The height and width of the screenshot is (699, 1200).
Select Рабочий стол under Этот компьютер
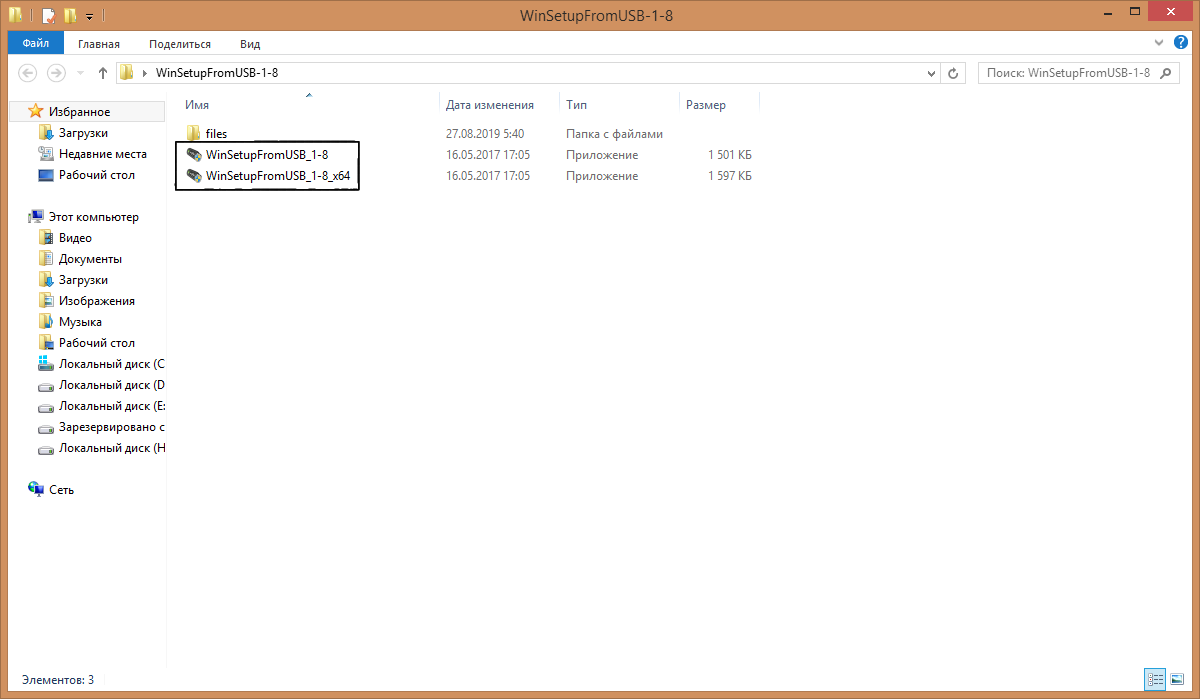(96, 343)
